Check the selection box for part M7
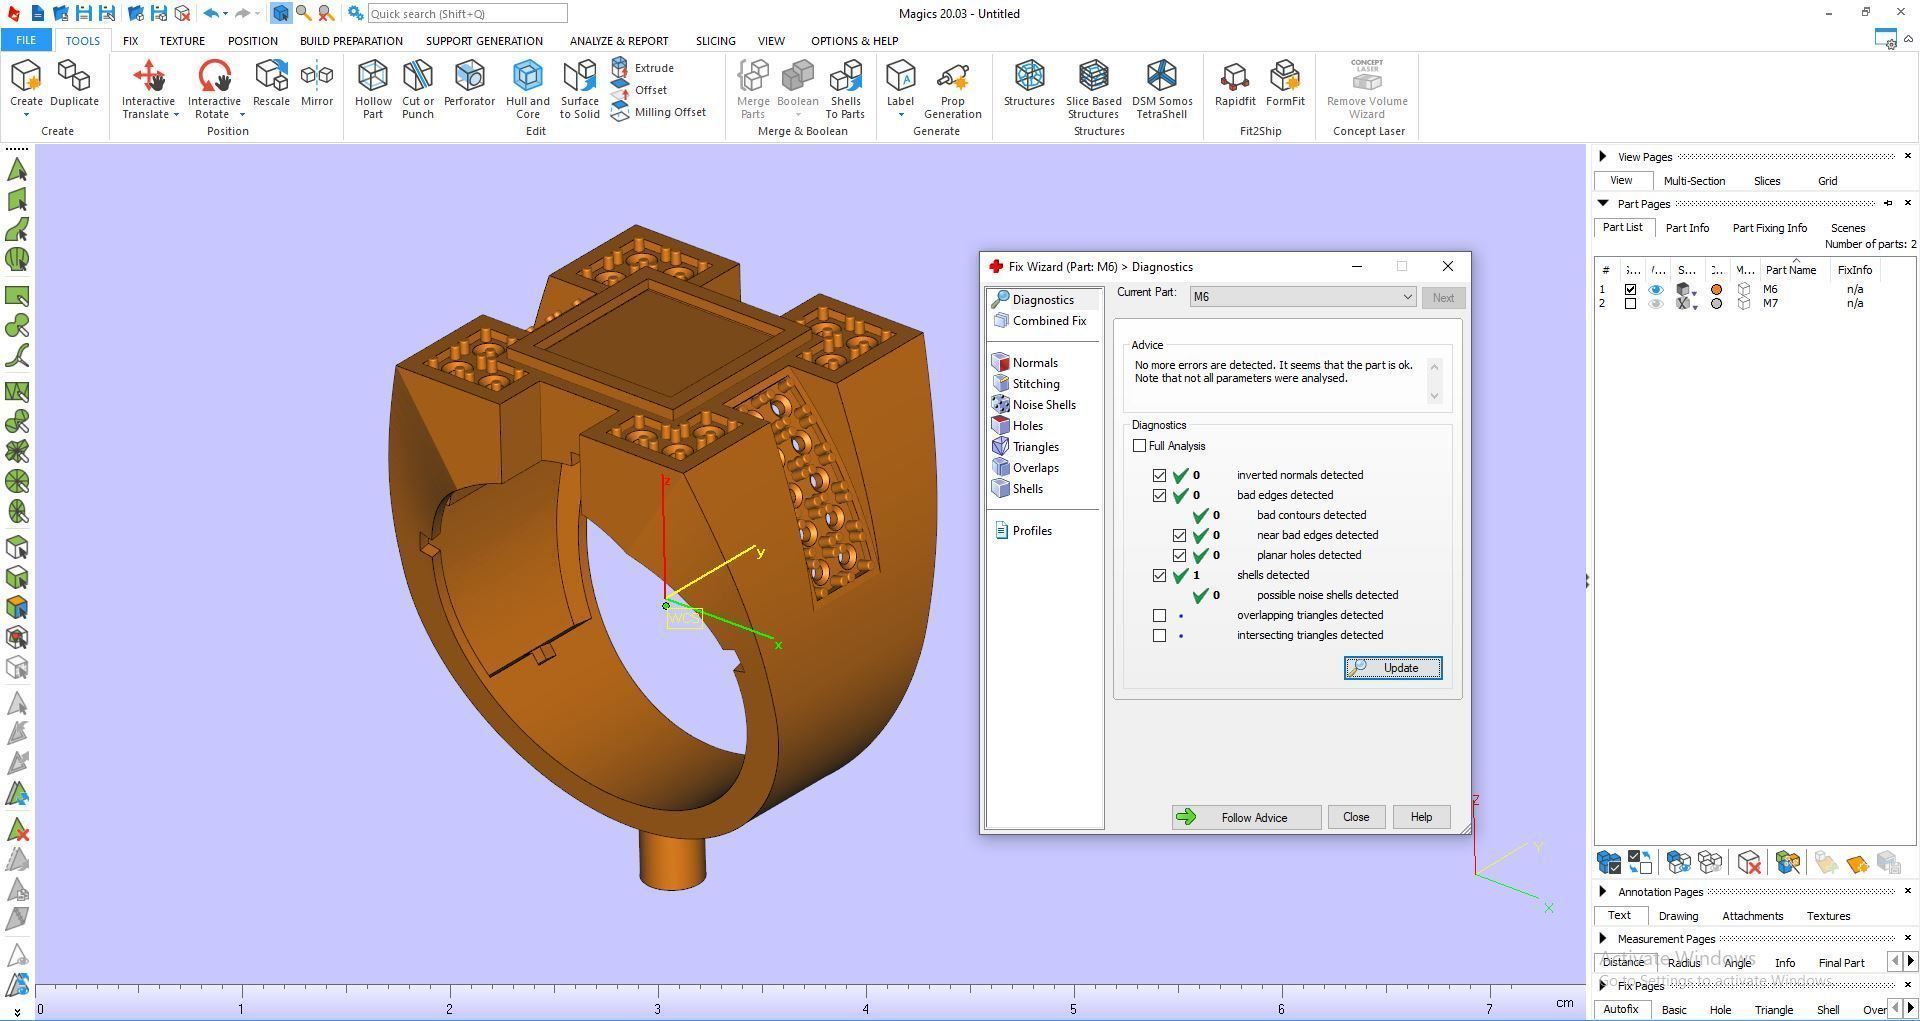1920x1021 pixels. pyautogui.click(x=1630, y=304)
